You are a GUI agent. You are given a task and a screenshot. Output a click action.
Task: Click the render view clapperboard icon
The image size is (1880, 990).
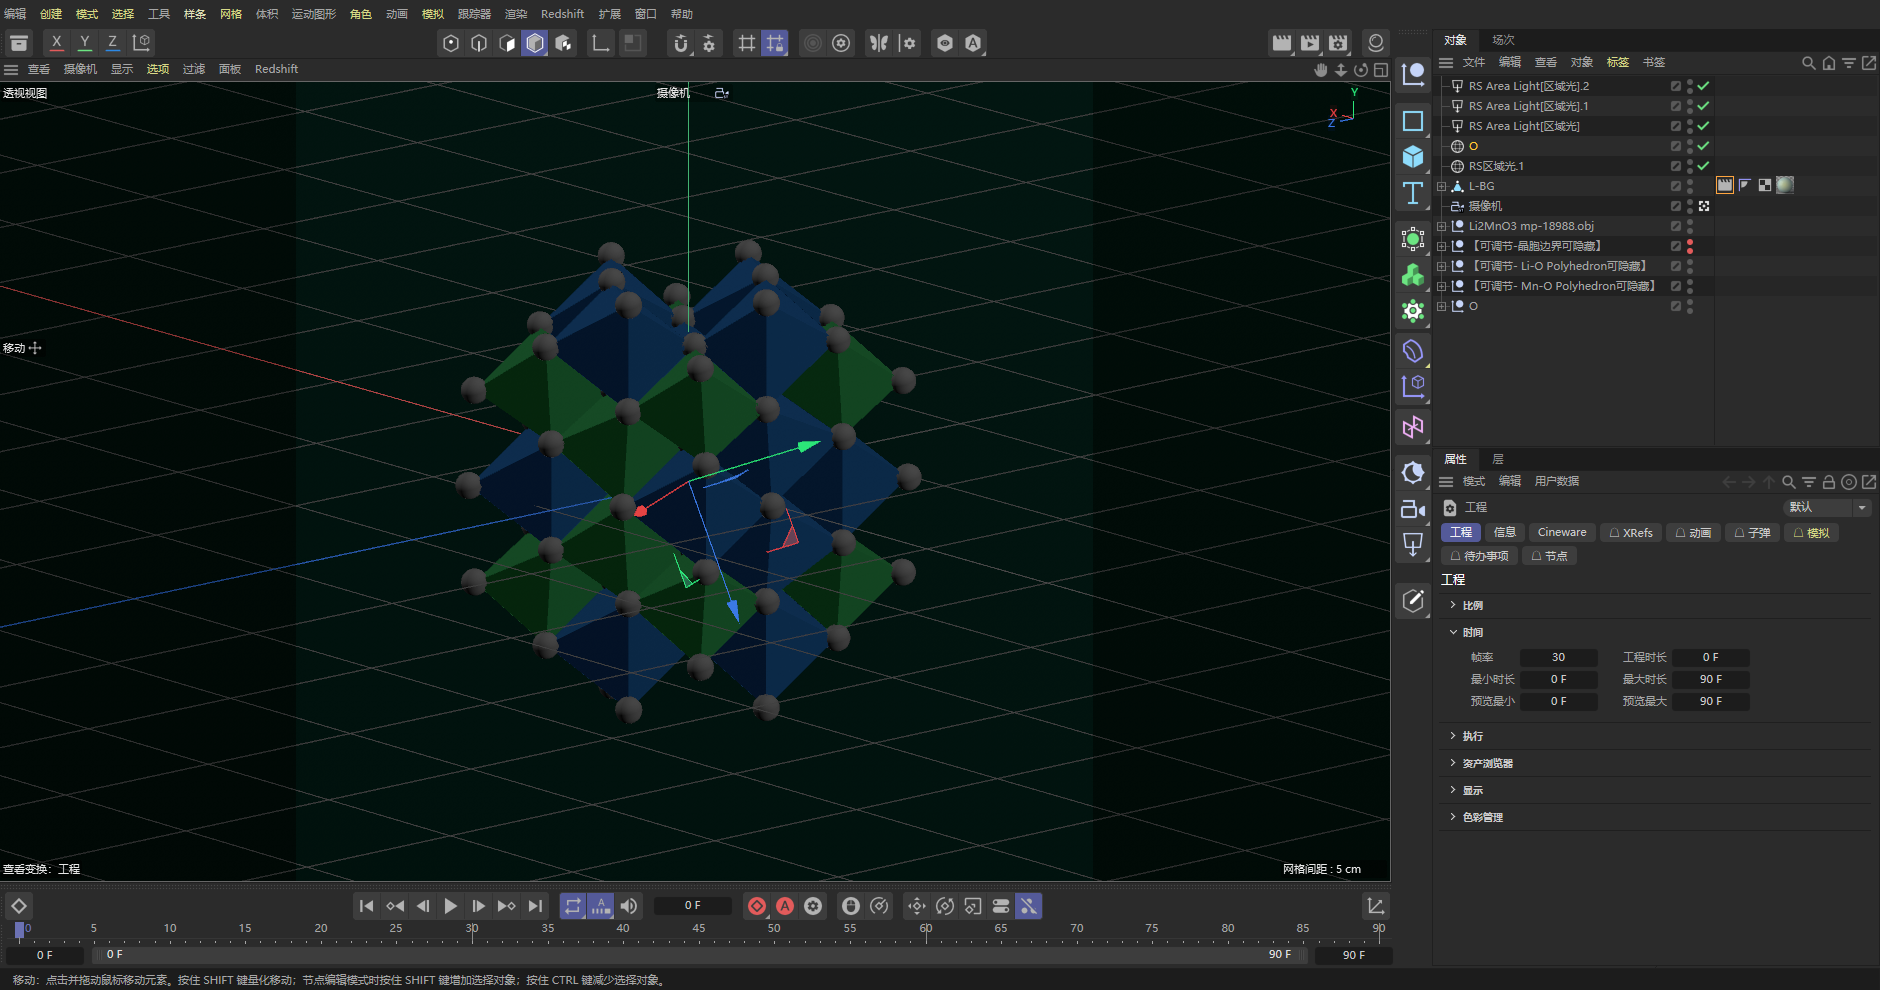pyautogui.click(x=1282, y=43)
